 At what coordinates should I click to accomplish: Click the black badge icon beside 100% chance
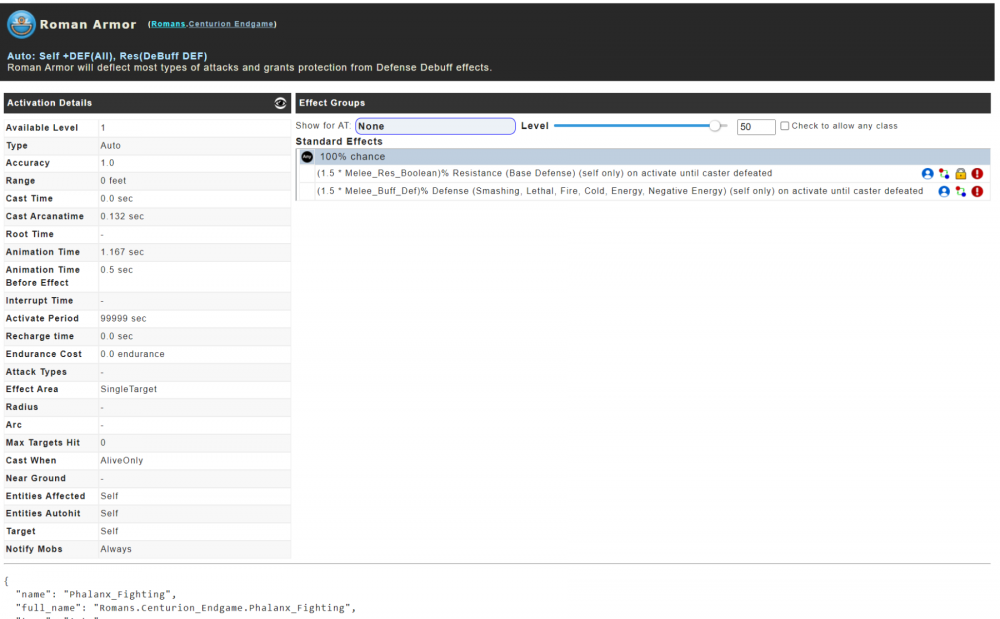point(307,157)
